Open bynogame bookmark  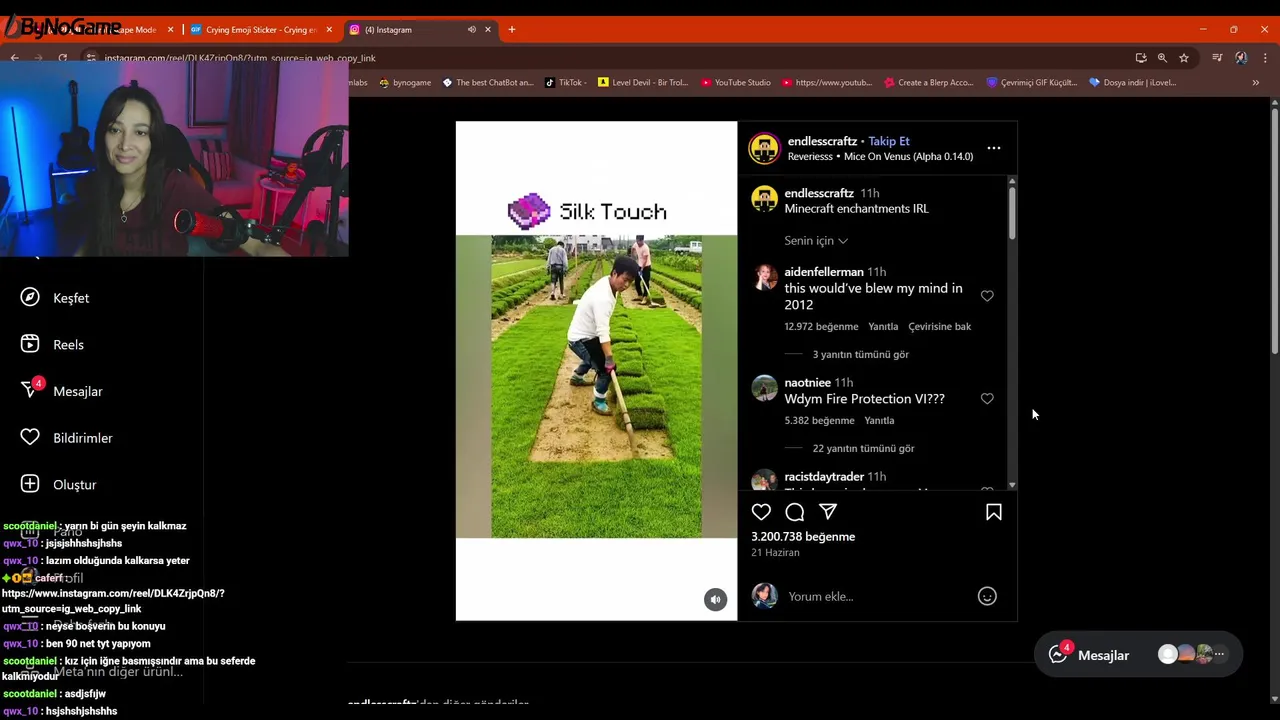tap(405, 82)
